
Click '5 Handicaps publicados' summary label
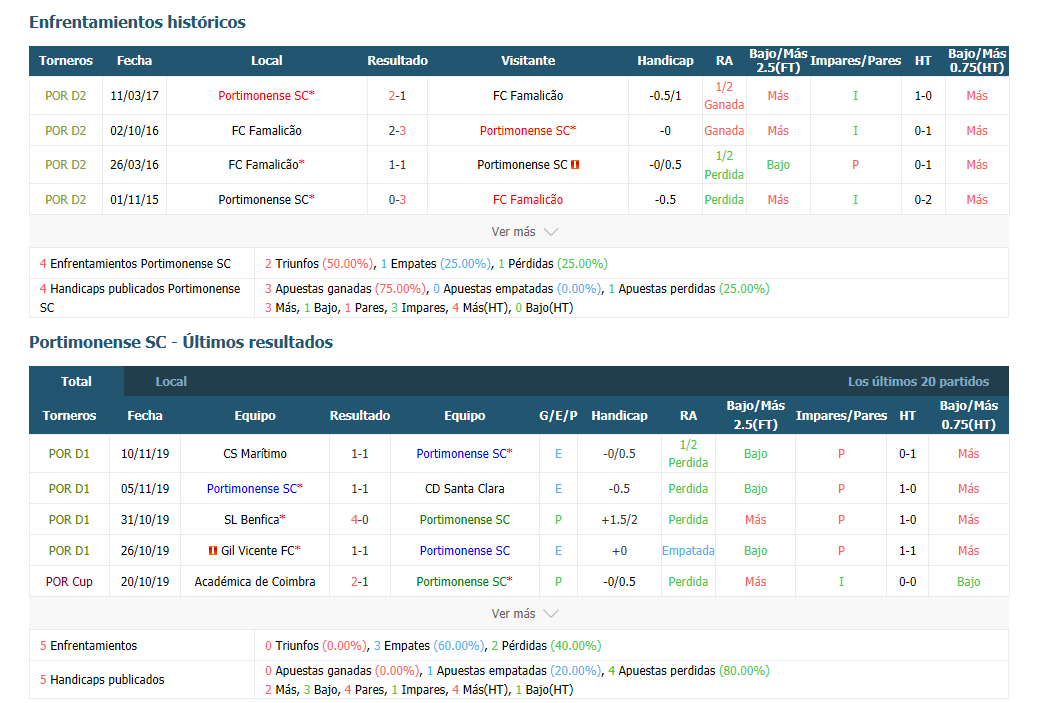pyautogui.click(x=102, y=679)
